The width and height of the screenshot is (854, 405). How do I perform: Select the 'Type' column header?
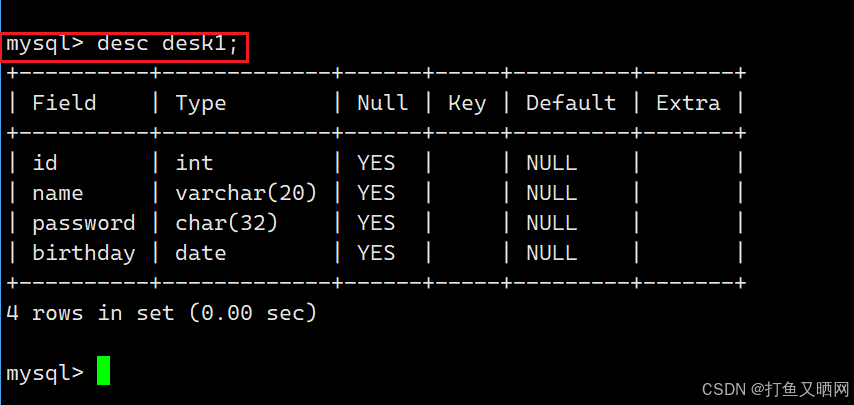(x=200, y=103)
